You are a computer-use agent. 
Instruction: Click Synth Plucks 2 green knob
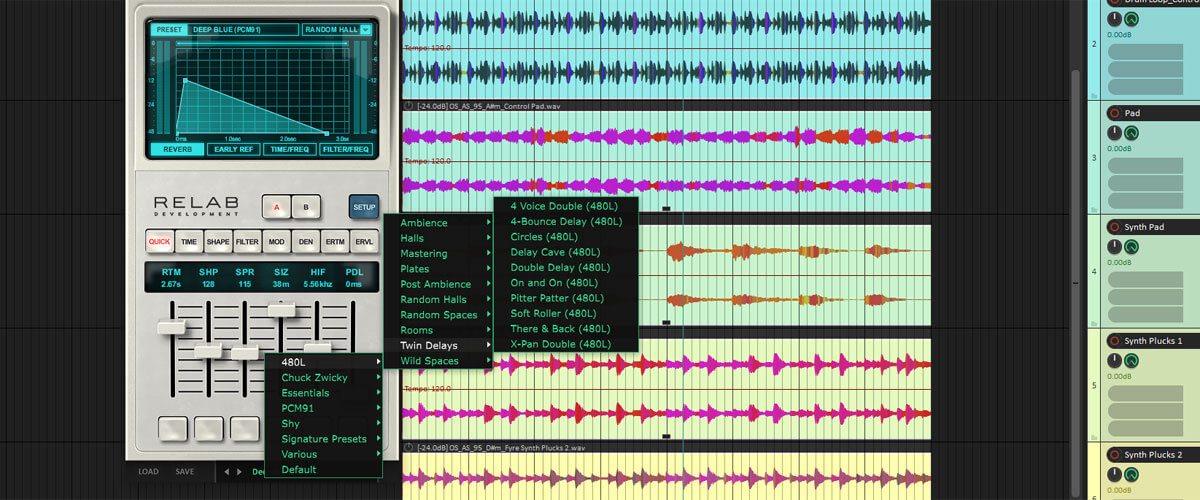[1131, 474]
